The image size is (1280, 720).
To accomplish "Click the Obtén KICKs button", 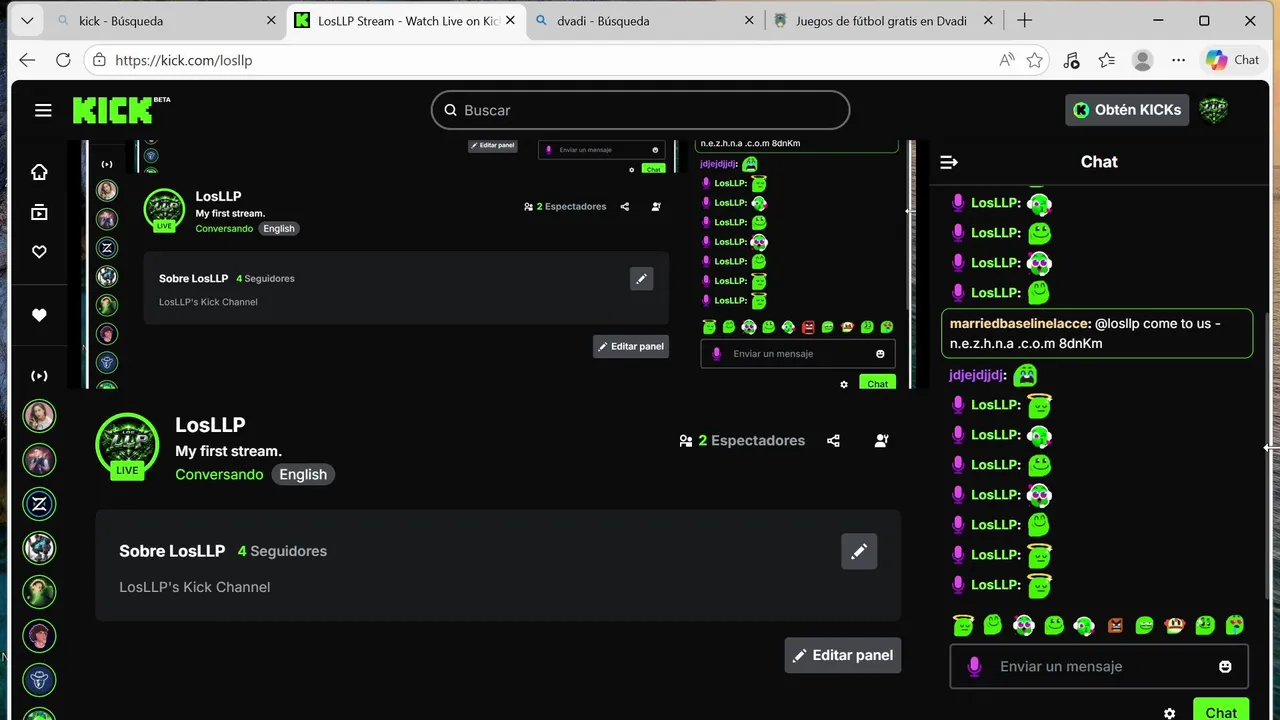I will pos(1127,110).
